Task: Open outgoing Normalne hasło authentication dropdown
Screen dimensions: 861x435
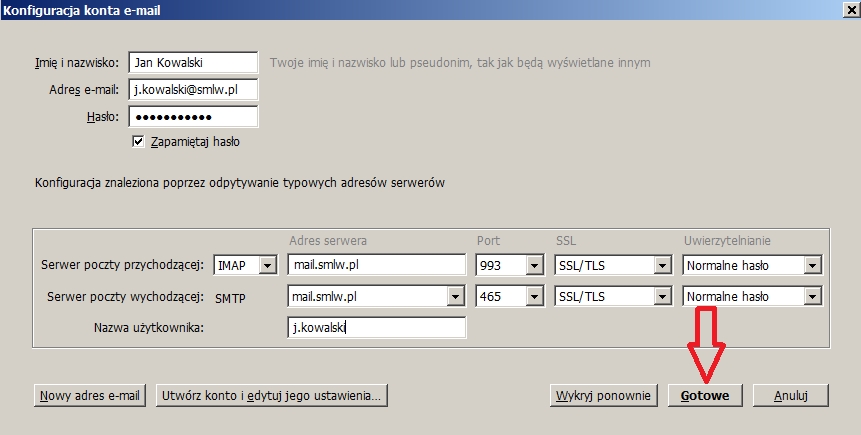Action: pos(812,297)
